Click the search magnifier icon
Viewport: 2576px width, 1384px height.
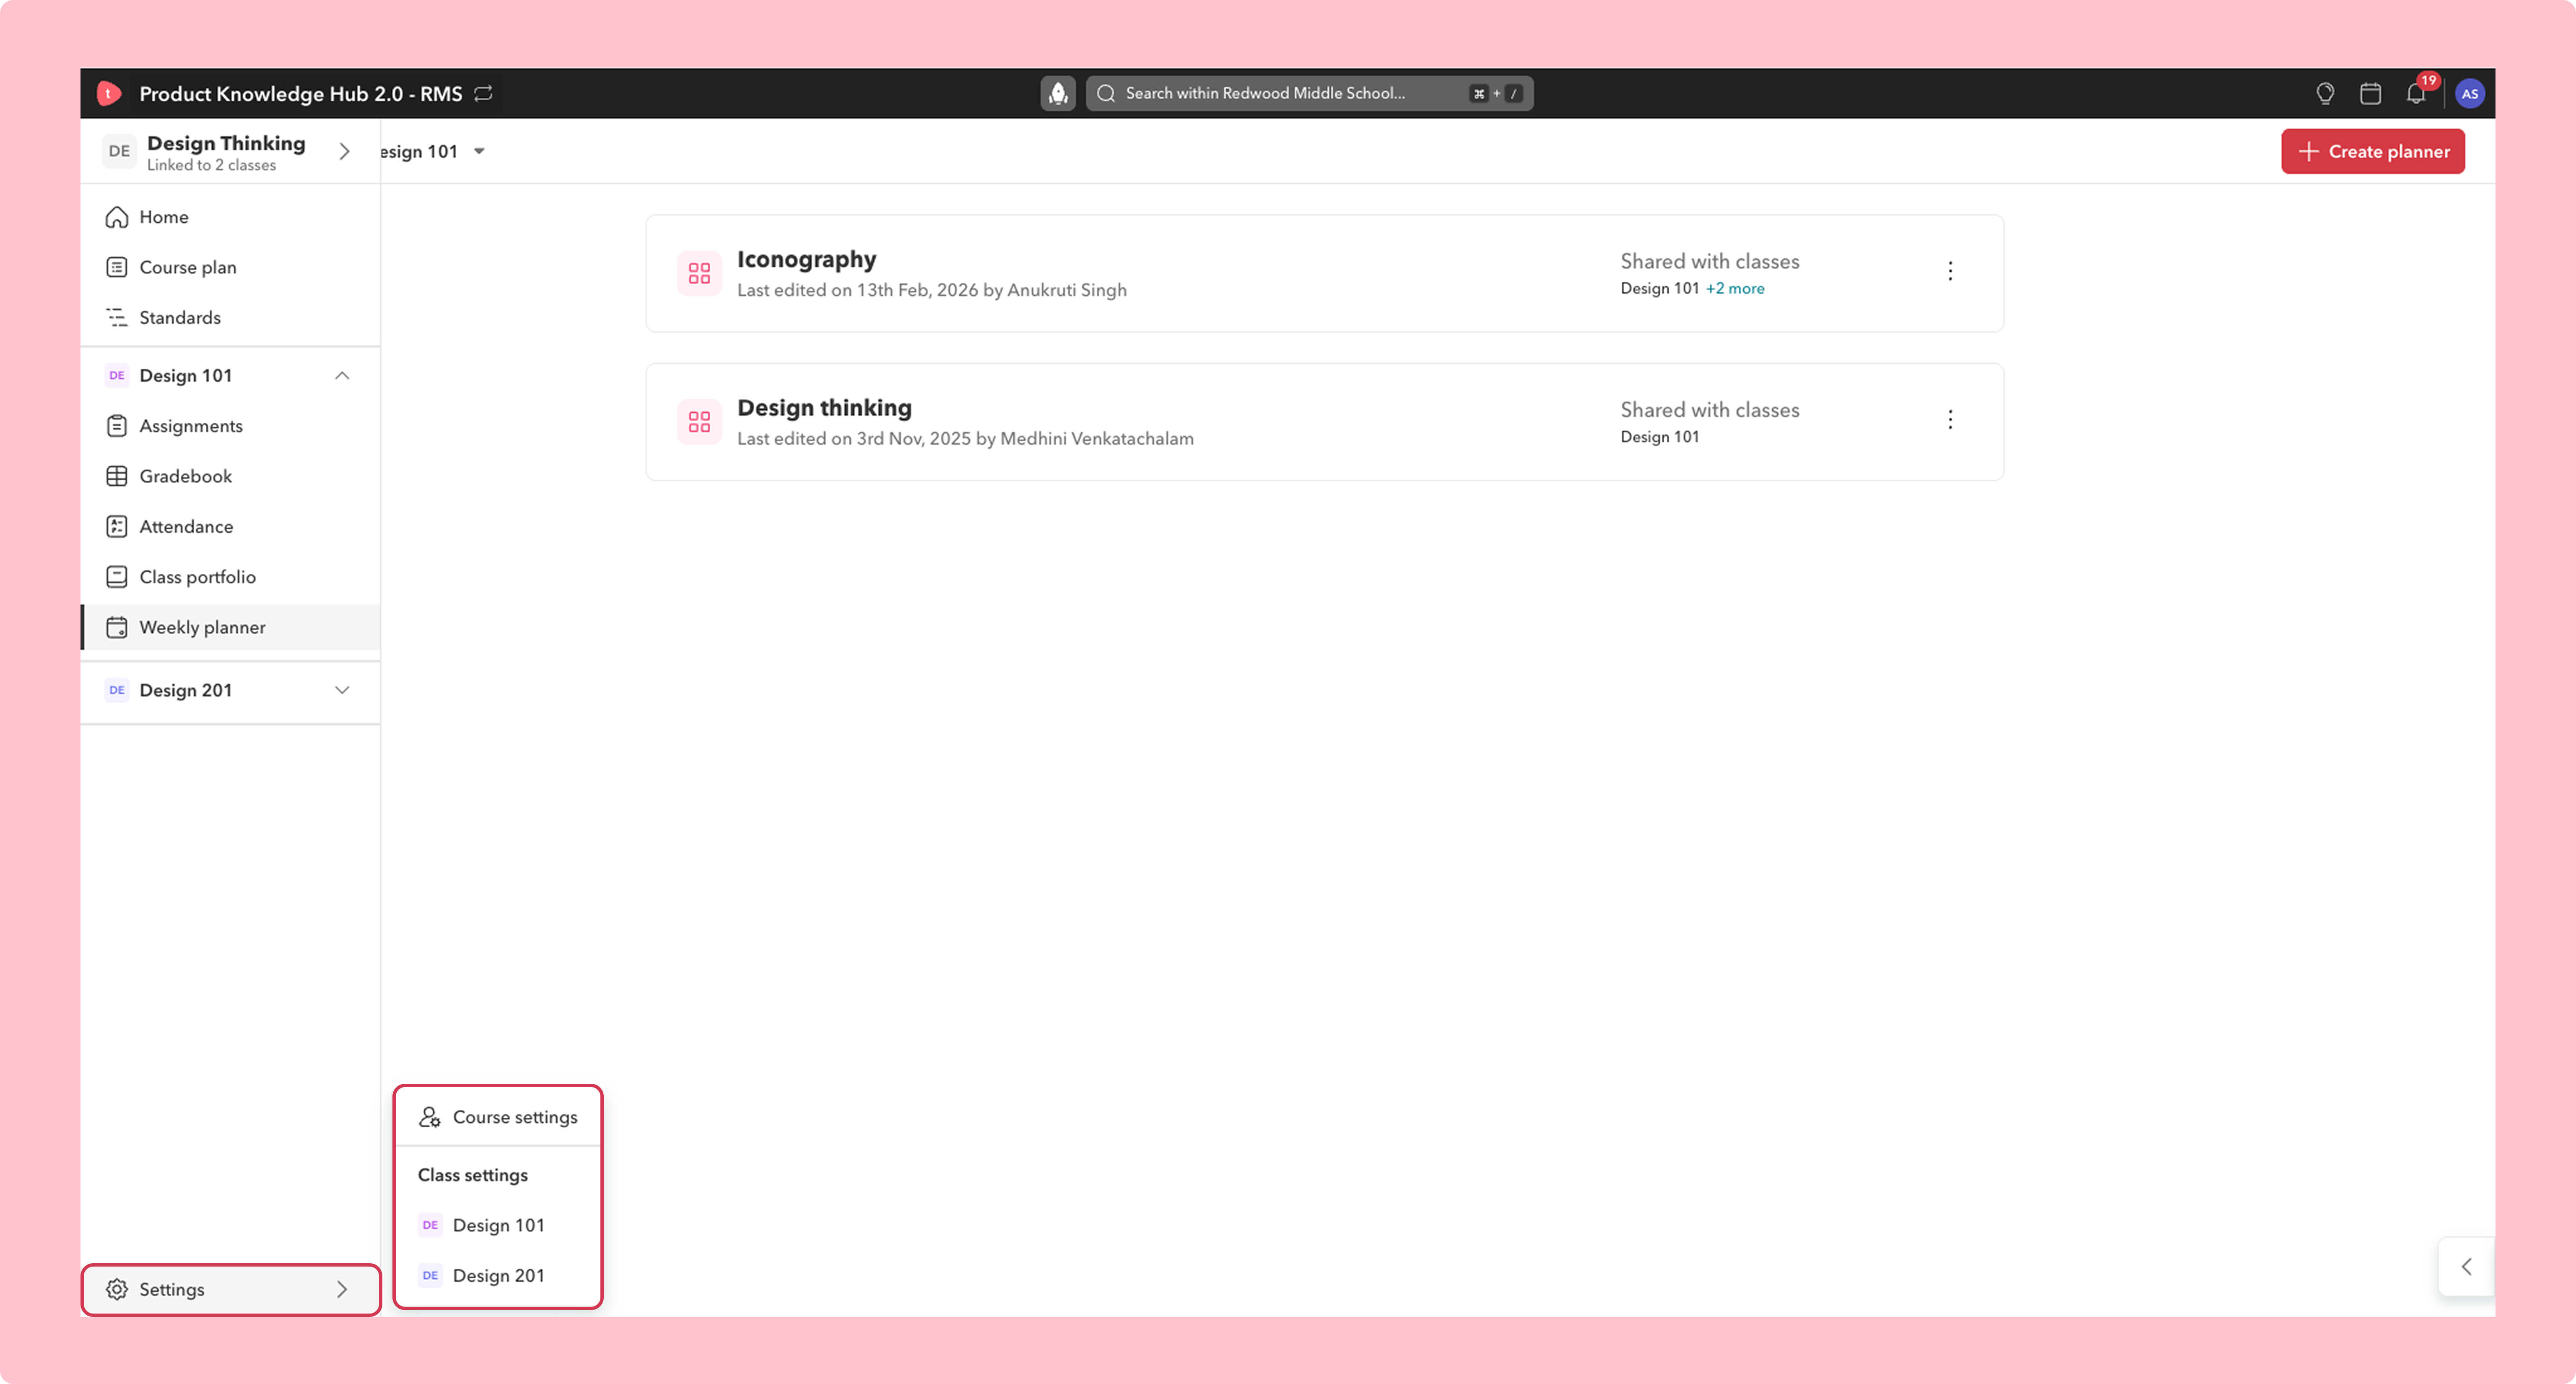(1106, 93)
